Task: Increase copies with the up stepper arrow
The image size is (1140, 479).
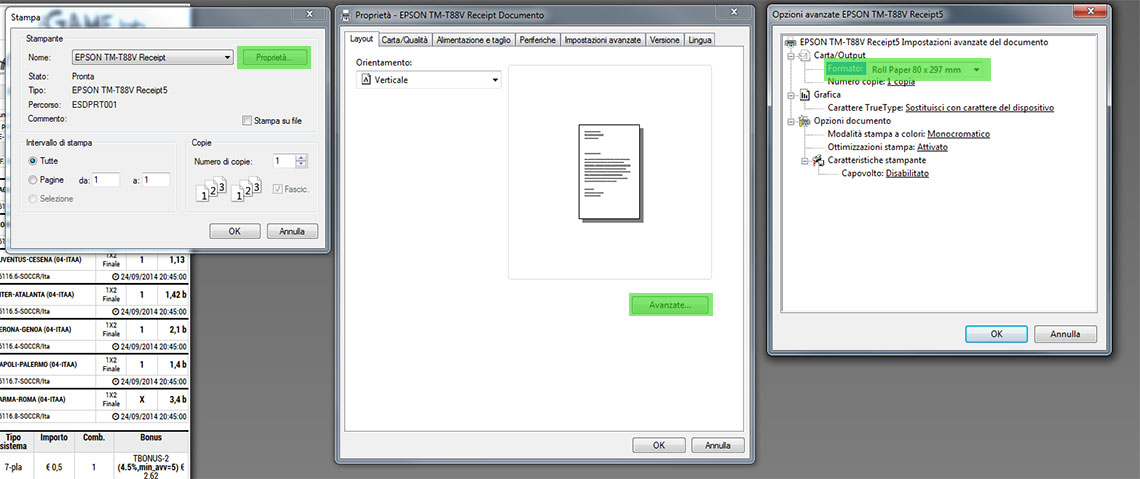Action: click(x=302, y=158)
